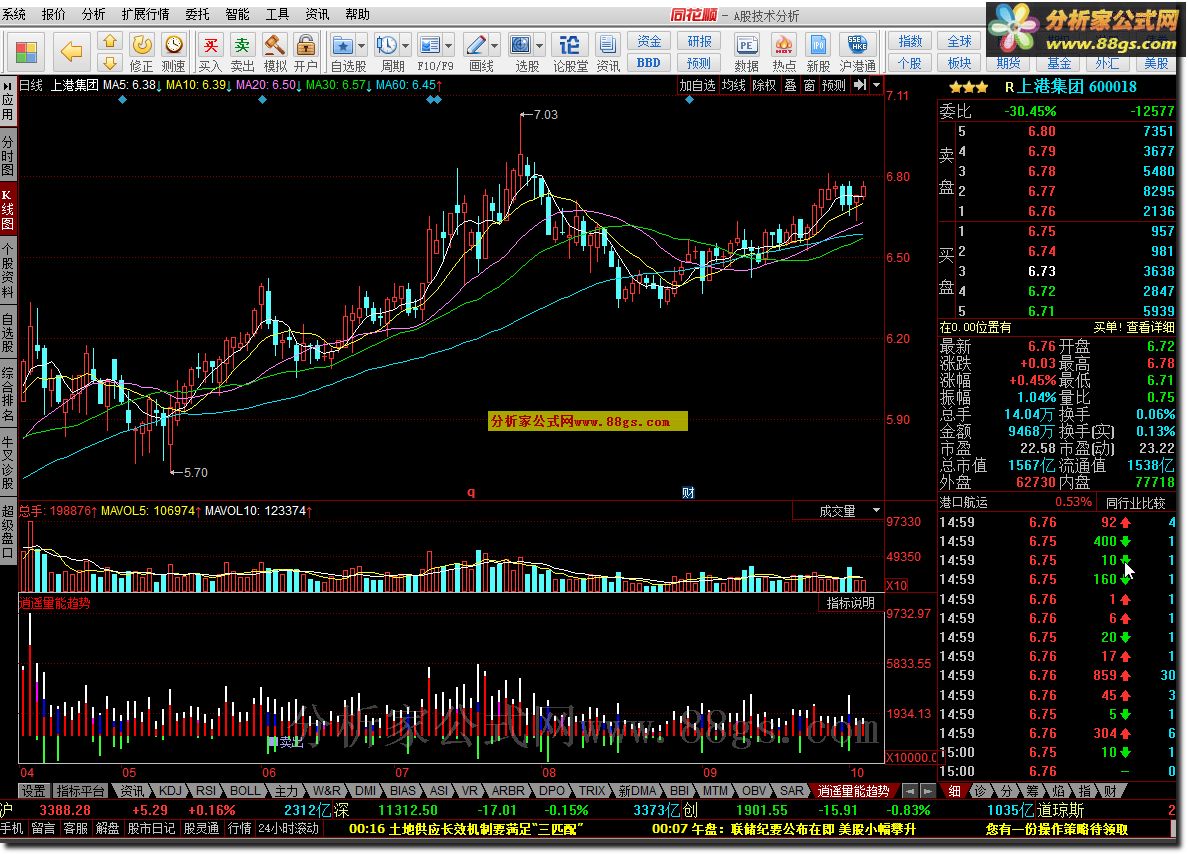Open 股市日记 in bottom bar
Image resolution: width=1188 pixels, height=854 pixels.
click(151, 828)
